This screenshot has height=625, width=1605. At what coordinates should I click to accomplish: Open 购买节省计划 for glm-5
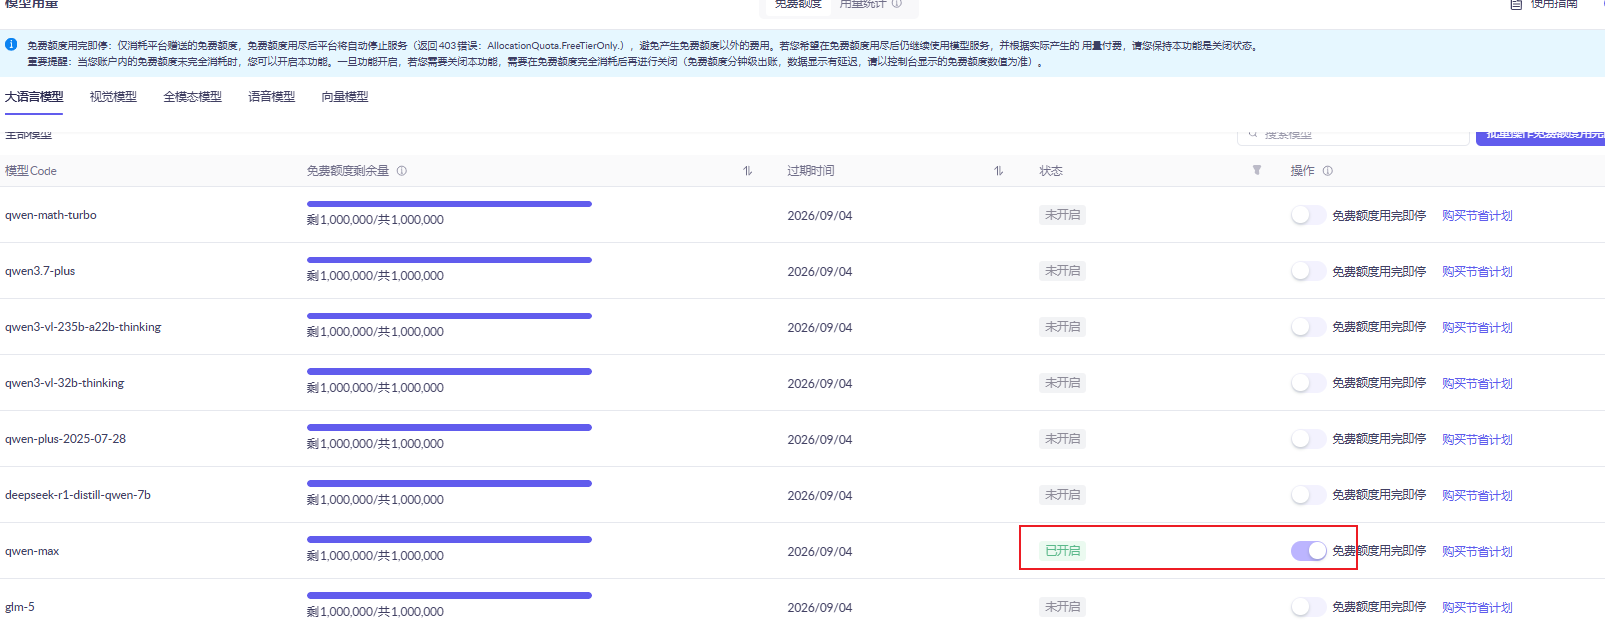coord(1477,608)
